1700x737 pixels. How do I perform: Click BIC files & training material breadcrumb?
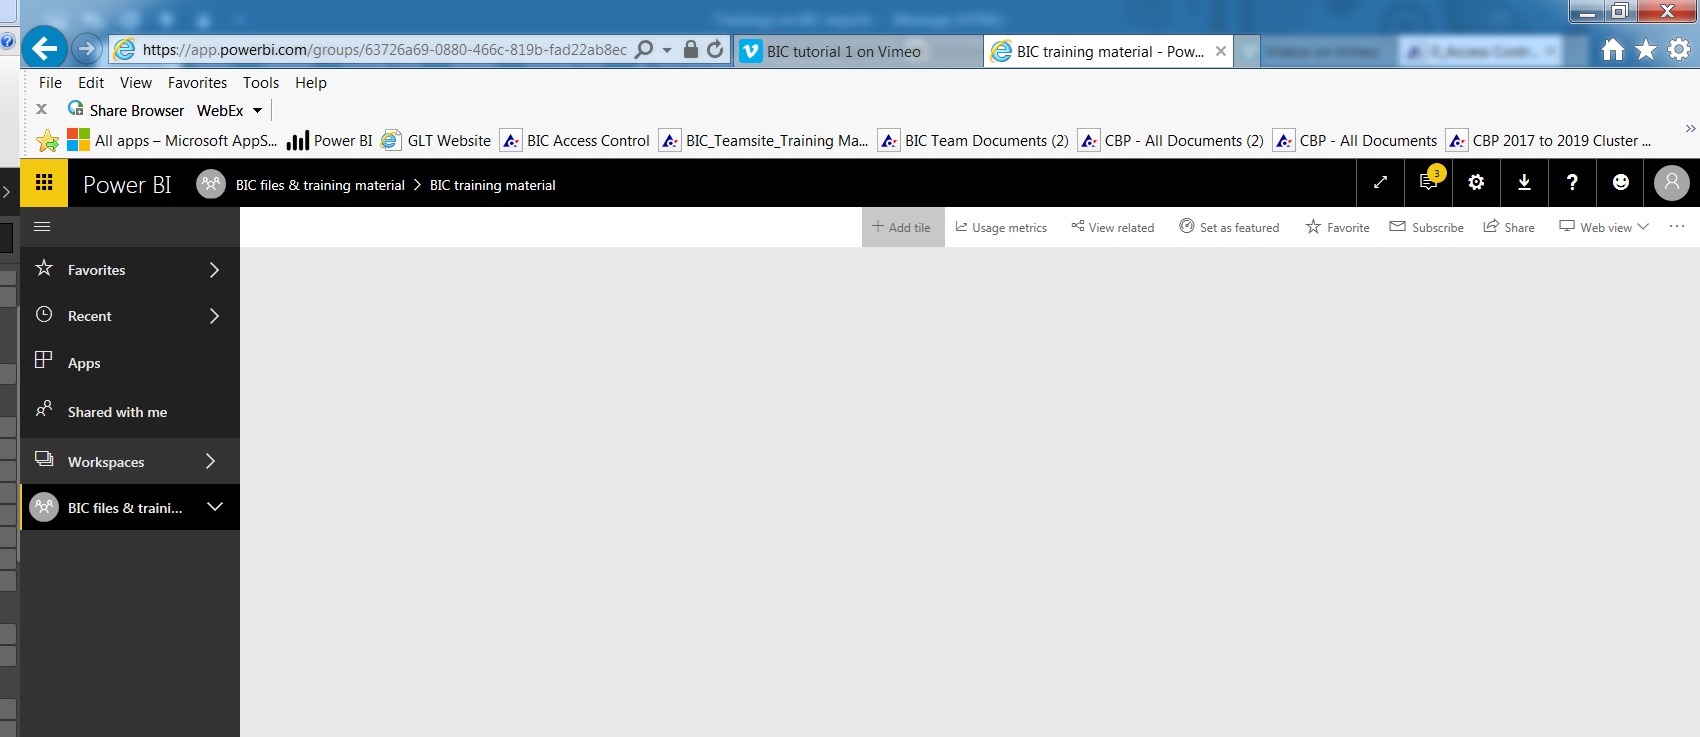pyautogui.click(x=320, y=185)
